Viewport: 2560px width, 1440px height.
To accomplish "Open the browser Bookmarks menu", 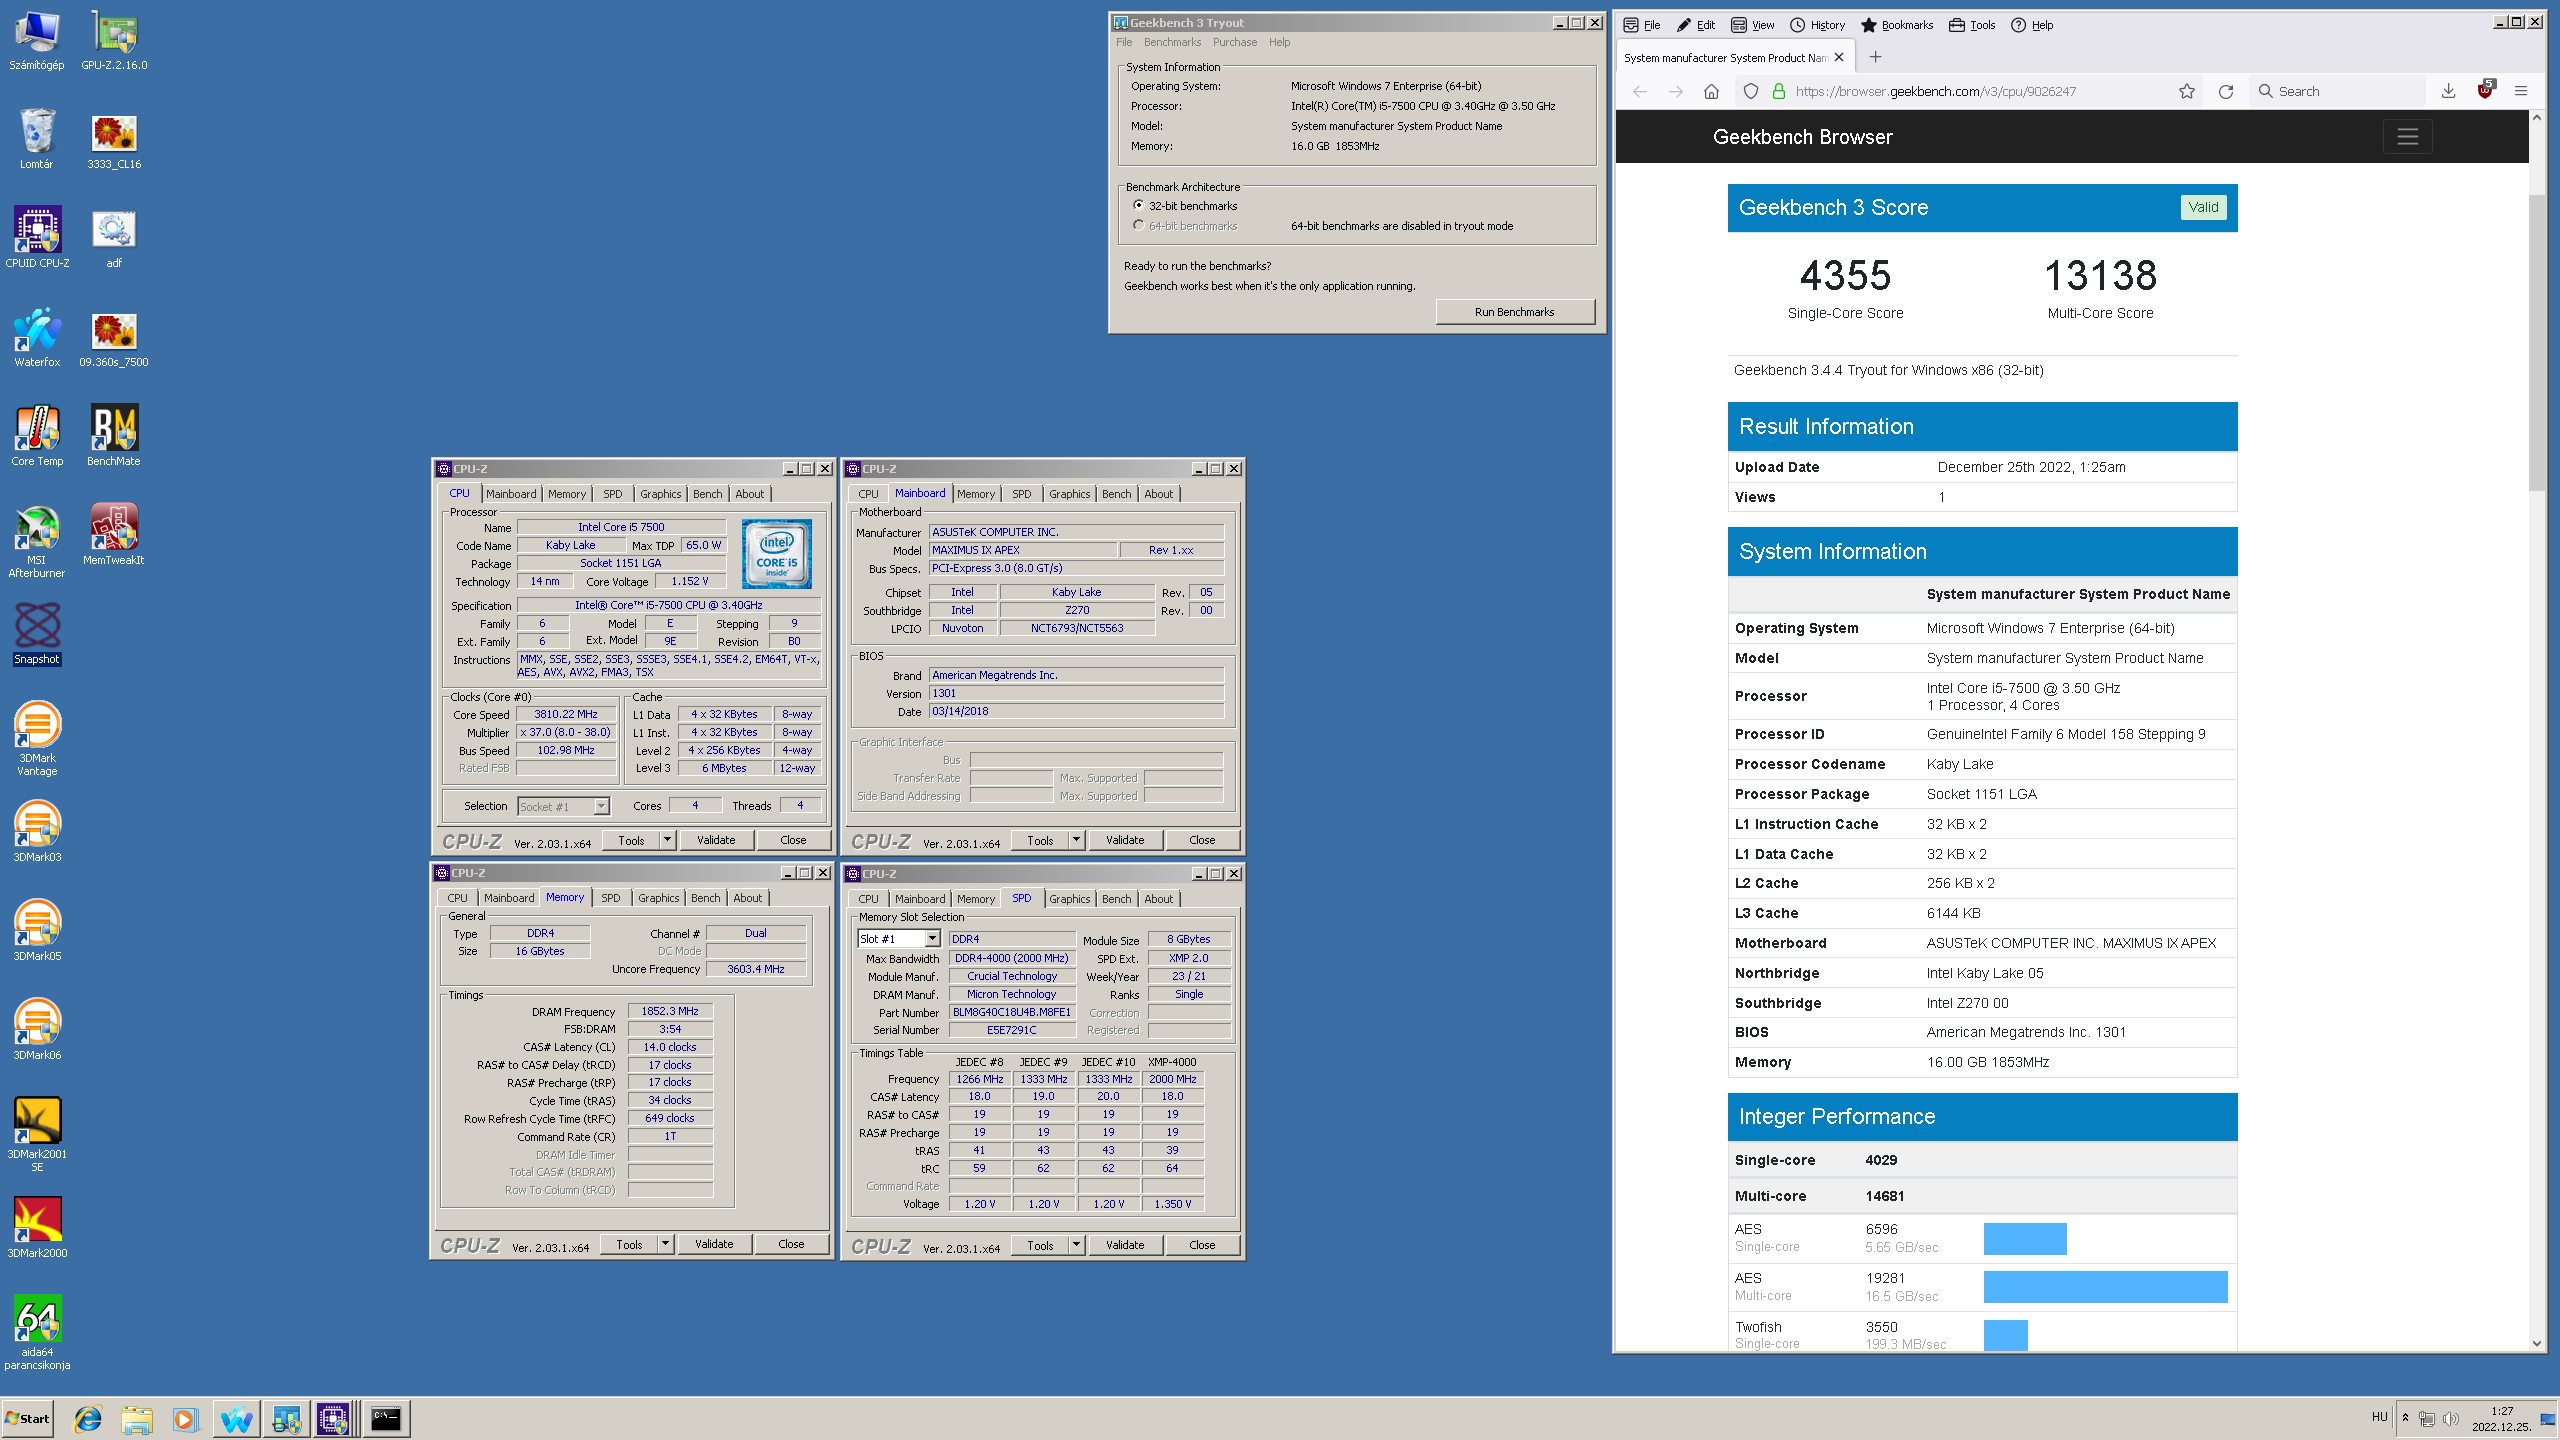I will coord(1896,25).
